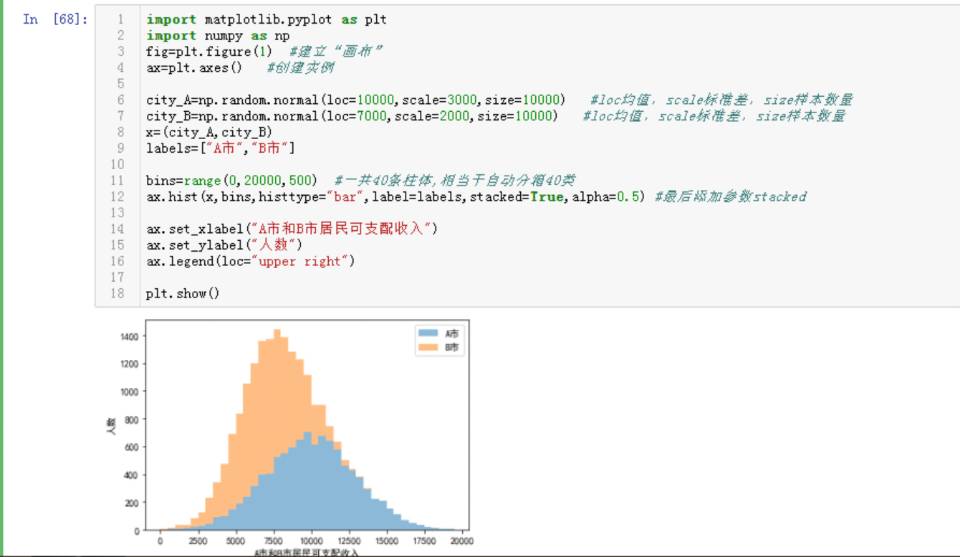Click the "人数" y-axis label on plot
960x557 pixels.
[112, 425]
